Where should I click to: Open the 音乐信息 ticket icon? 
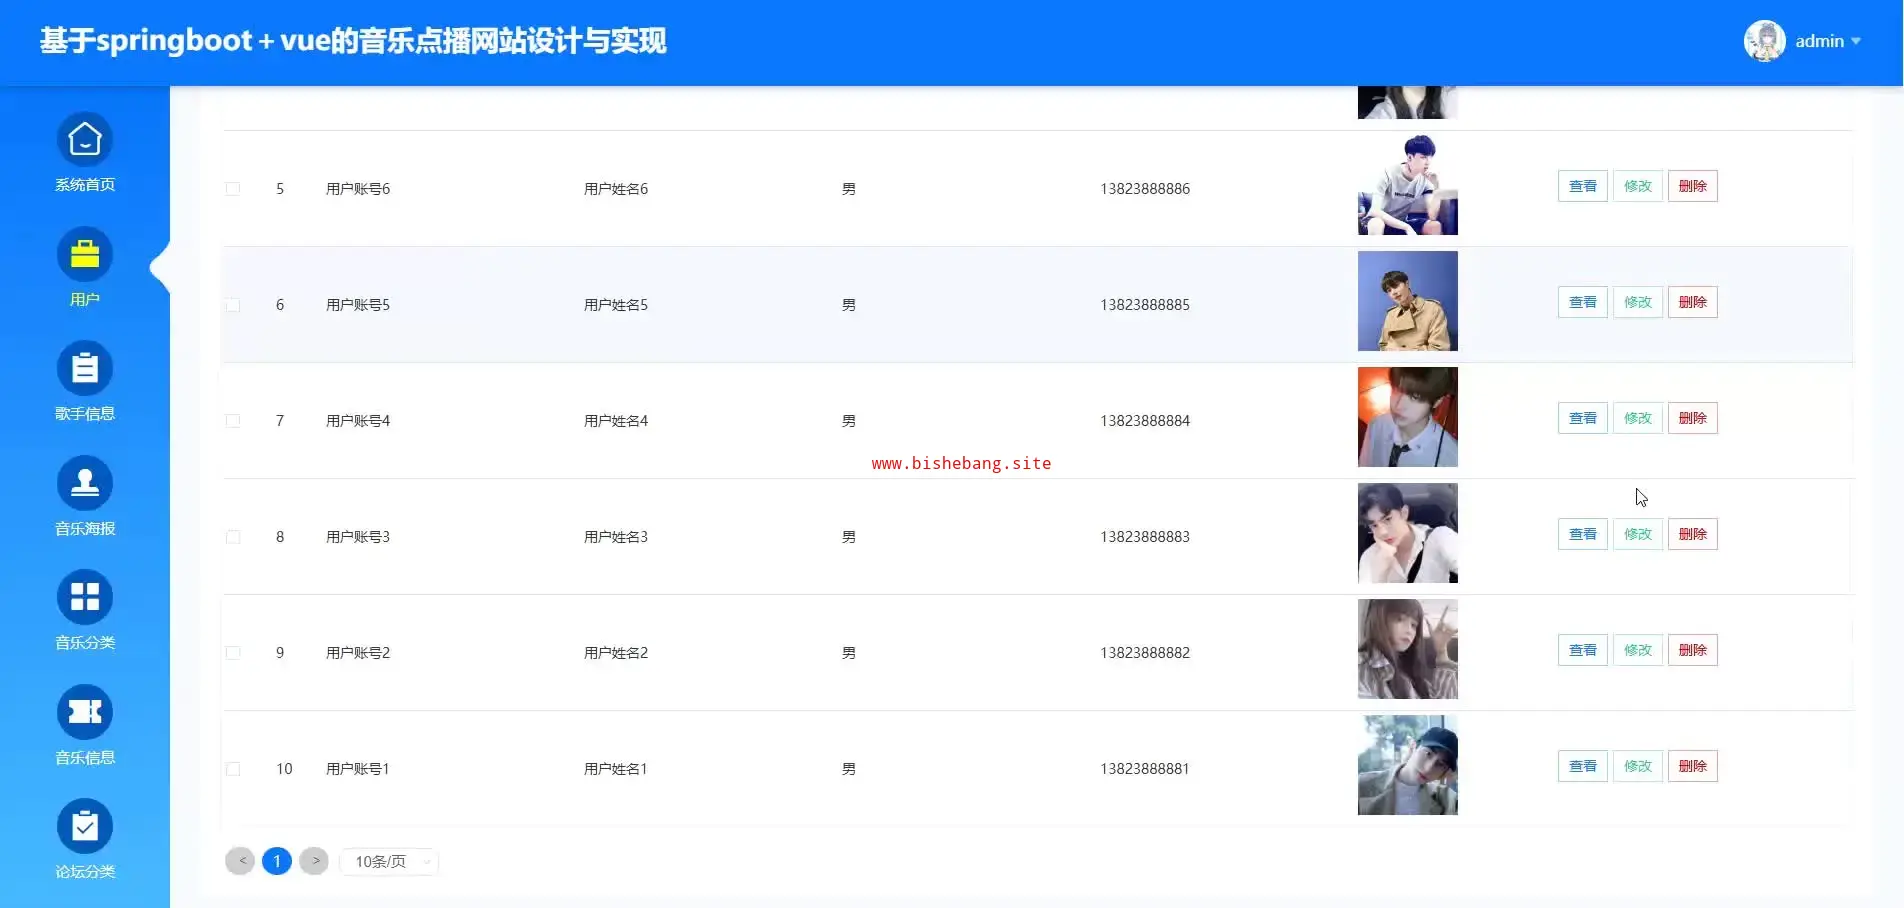(85, 713)
